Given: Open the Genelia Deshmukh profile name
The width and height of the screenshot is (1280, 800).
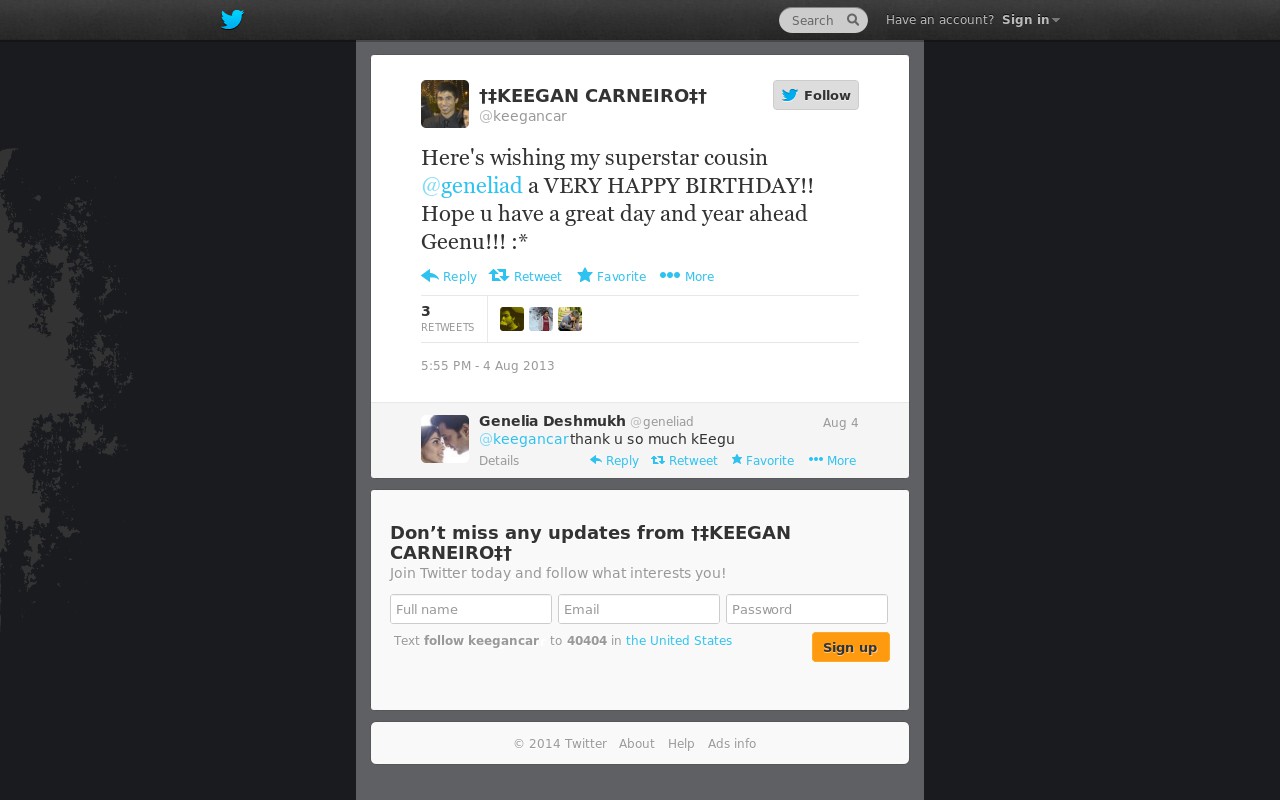Looking at the screenshot, I should click(x=552, y=421).
